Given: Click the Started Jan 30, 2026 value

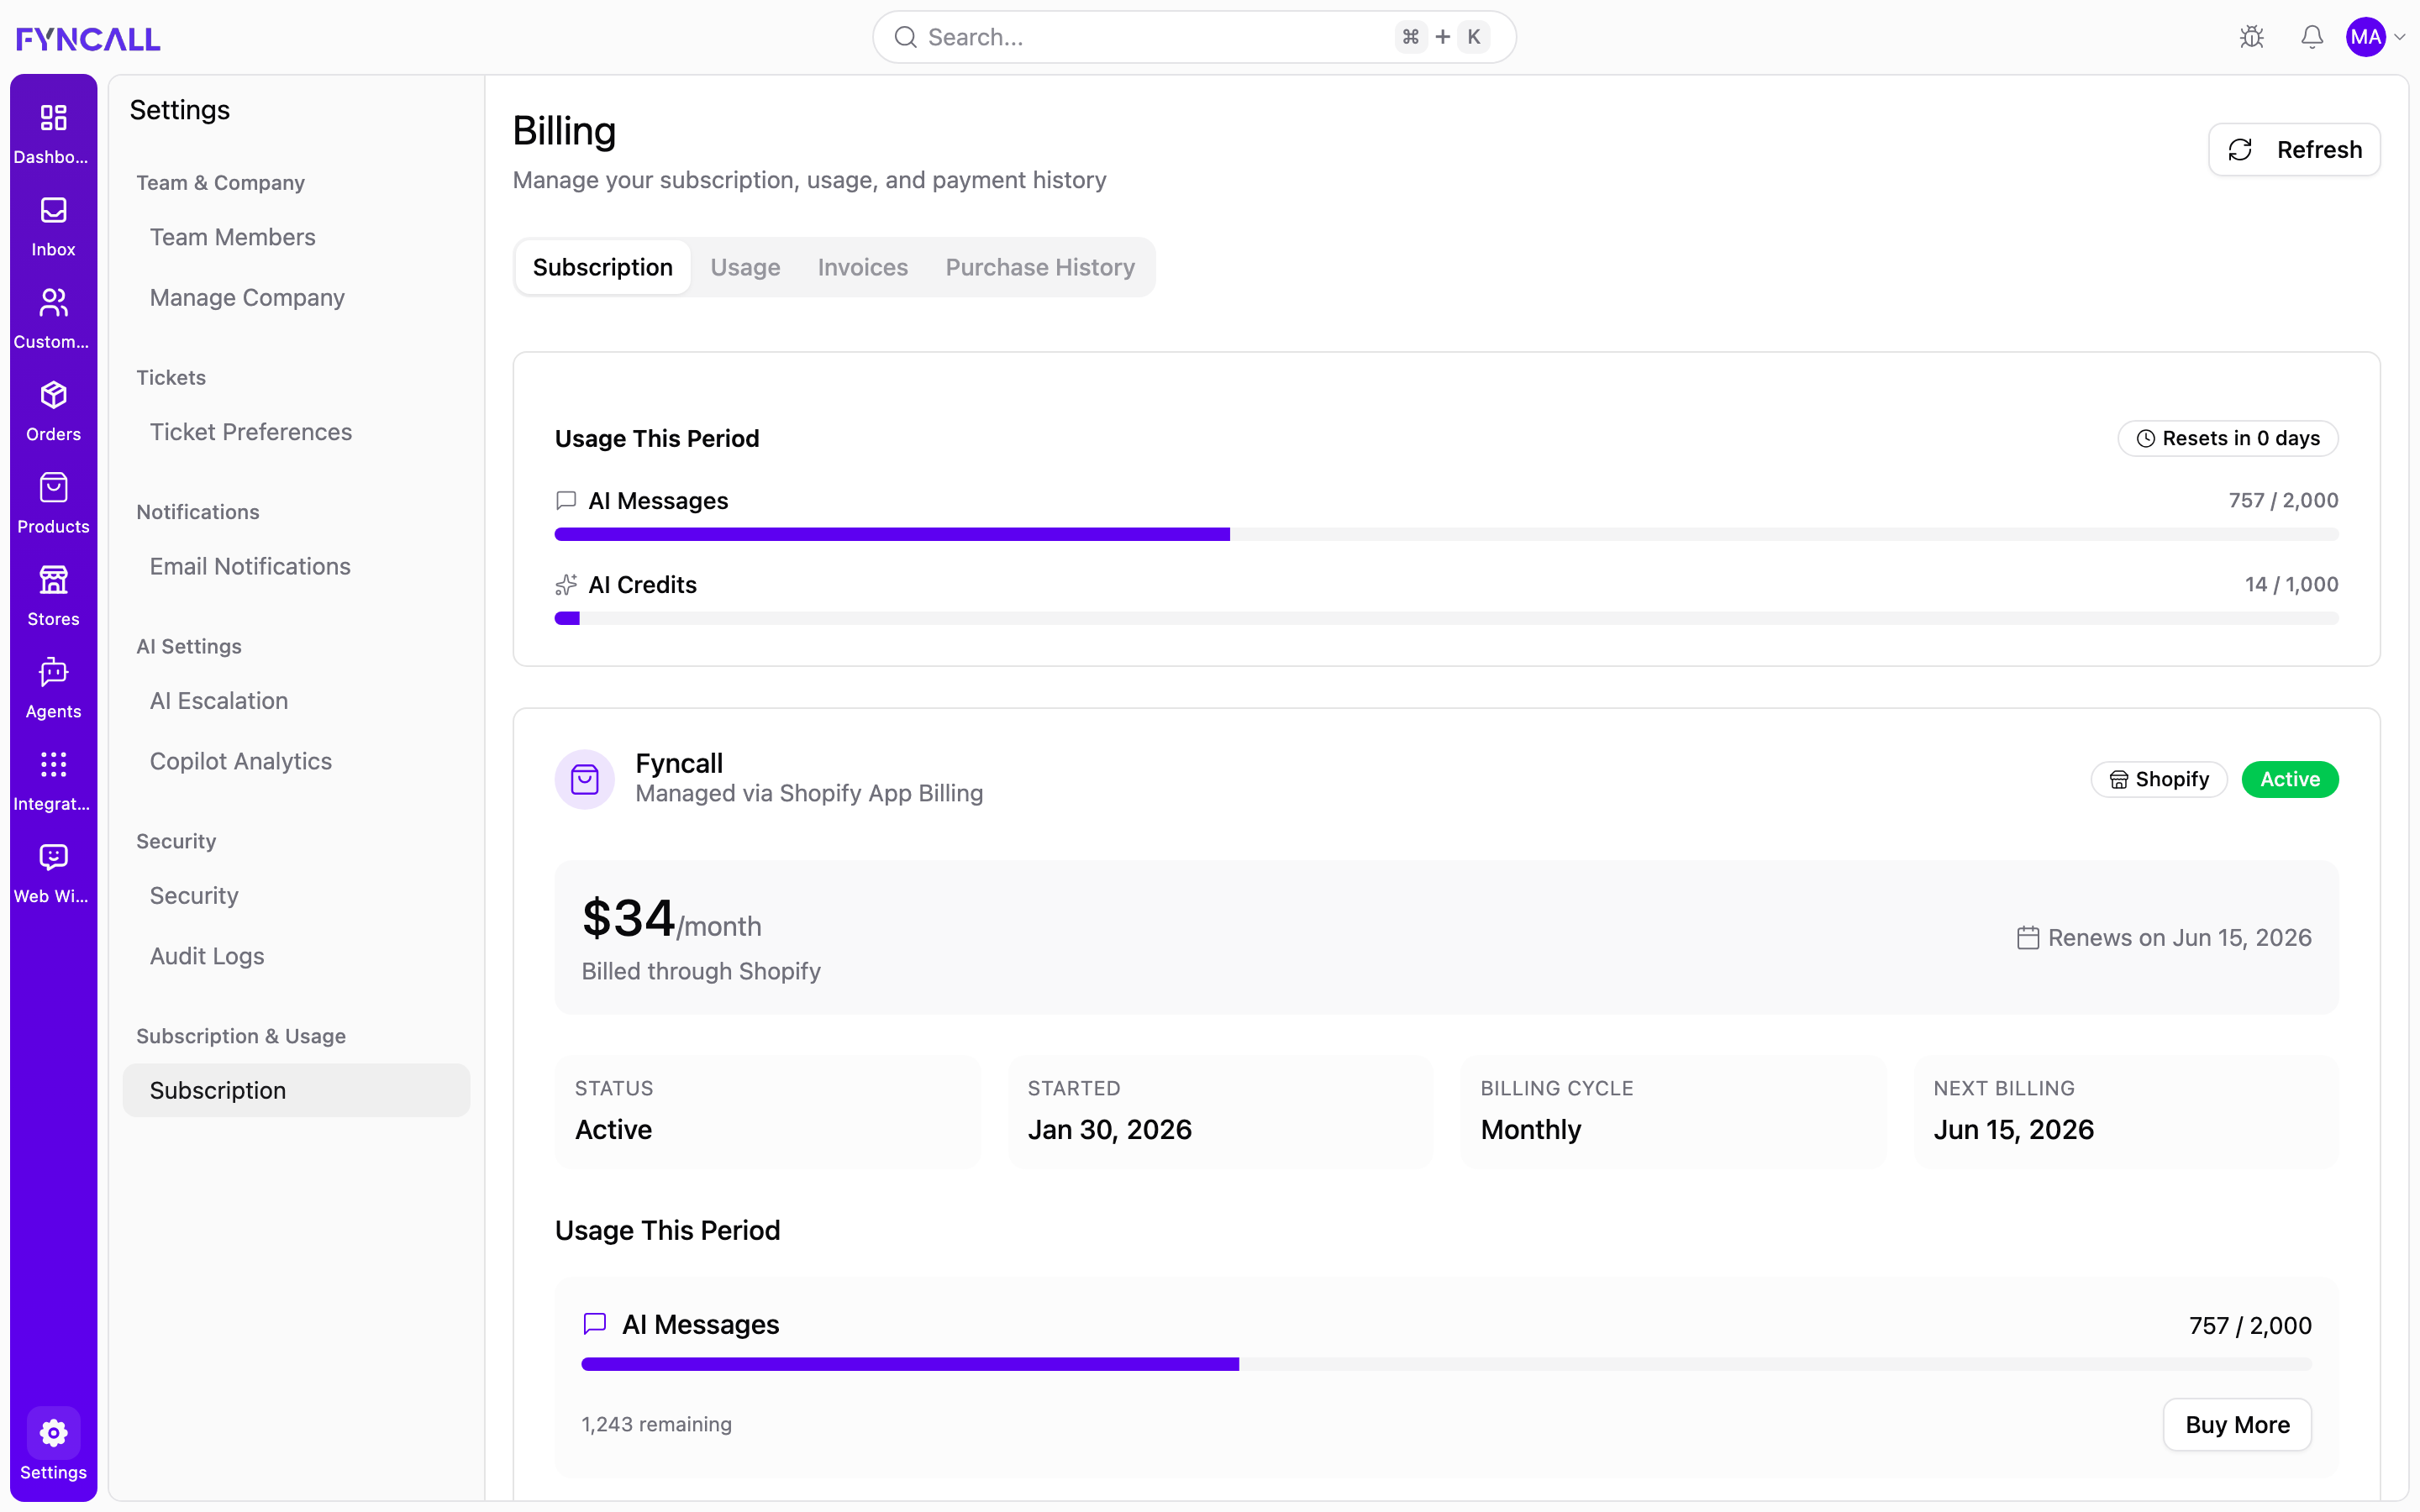Looking at the screenshot, I should click(1110, 1129).
